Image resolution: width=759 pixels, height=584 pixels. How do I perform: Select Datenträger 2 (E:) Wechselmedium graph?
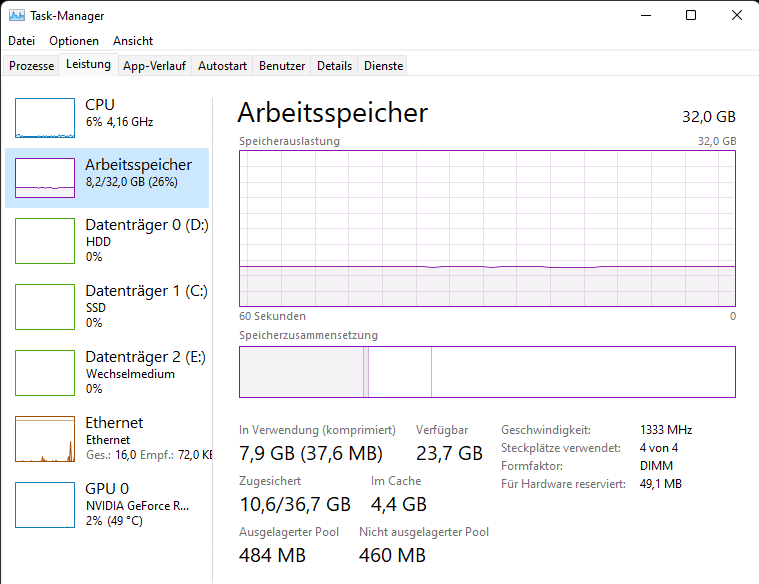point(45,373)
